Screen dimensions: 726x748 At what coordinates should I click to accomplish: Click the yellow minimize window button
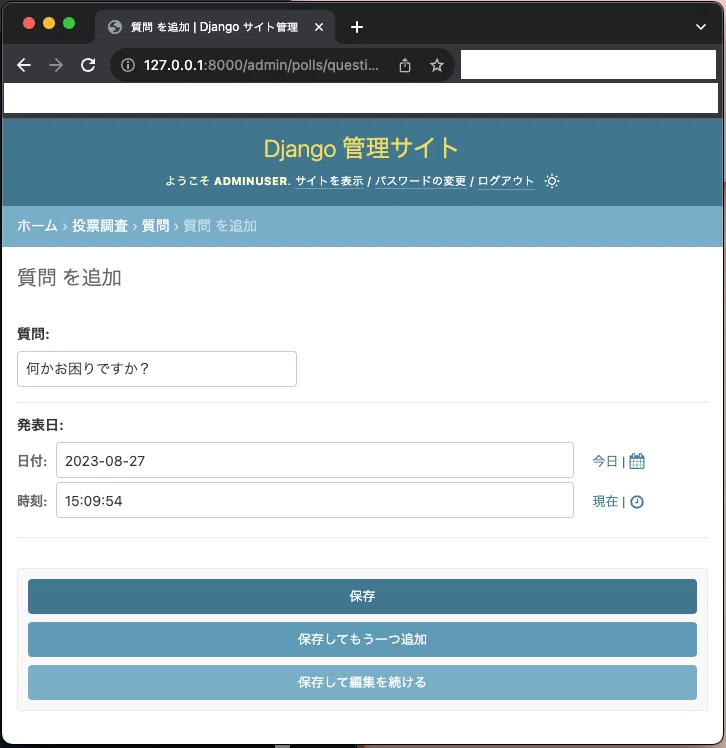(x=49, y=23)
